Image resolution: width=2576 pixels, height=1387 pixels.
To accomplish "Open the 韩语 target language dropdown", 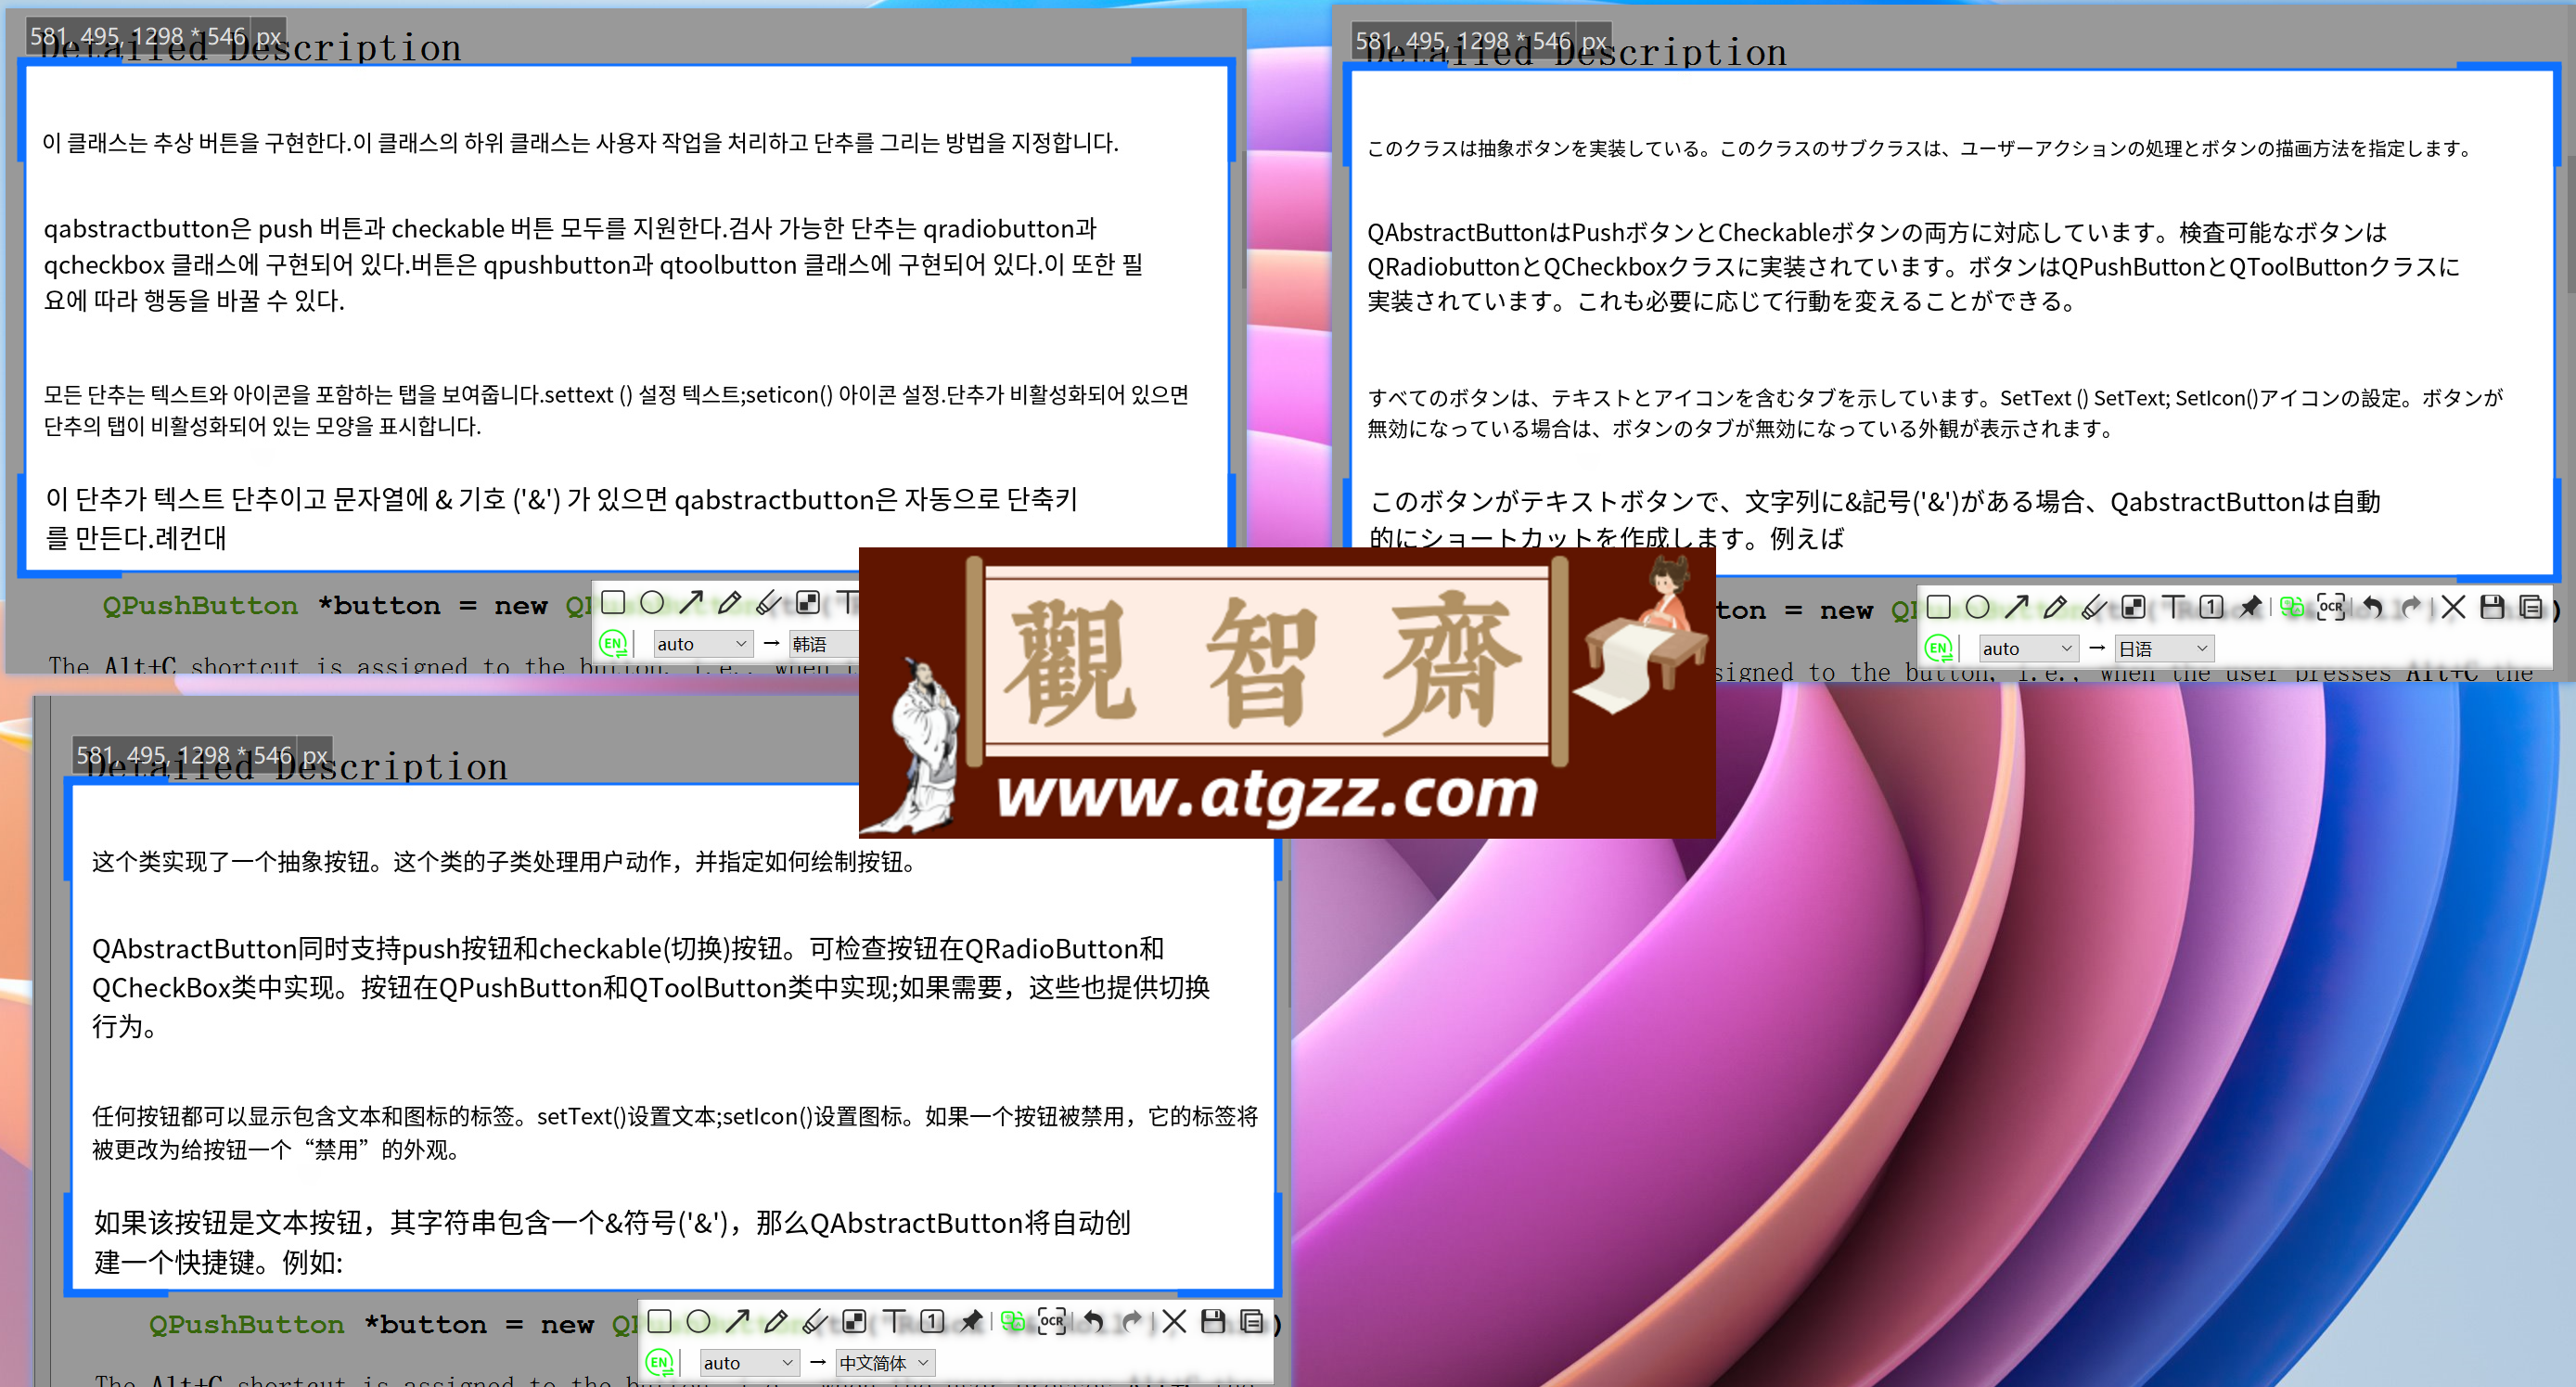I will [824, 644].
